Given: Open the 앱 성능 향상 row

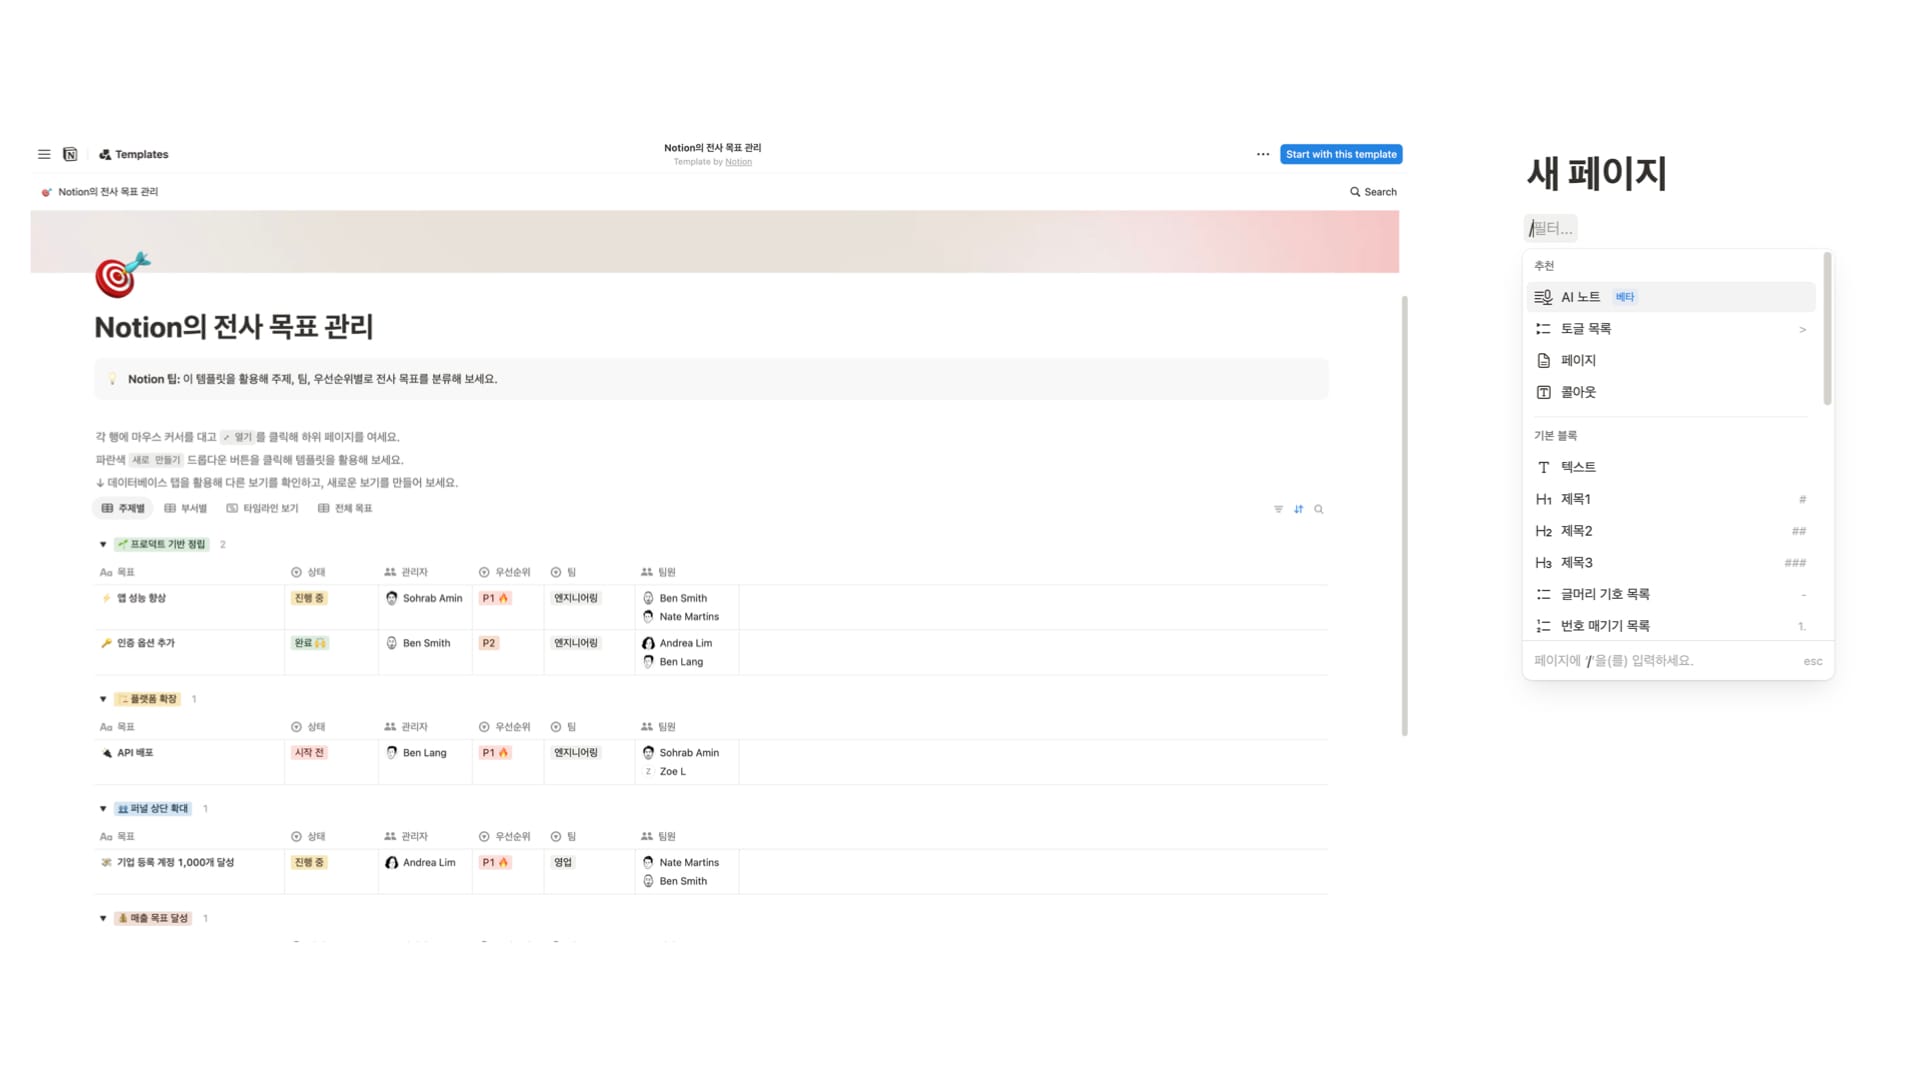Looking at the screenshot, I should click(x=141, y=598).
